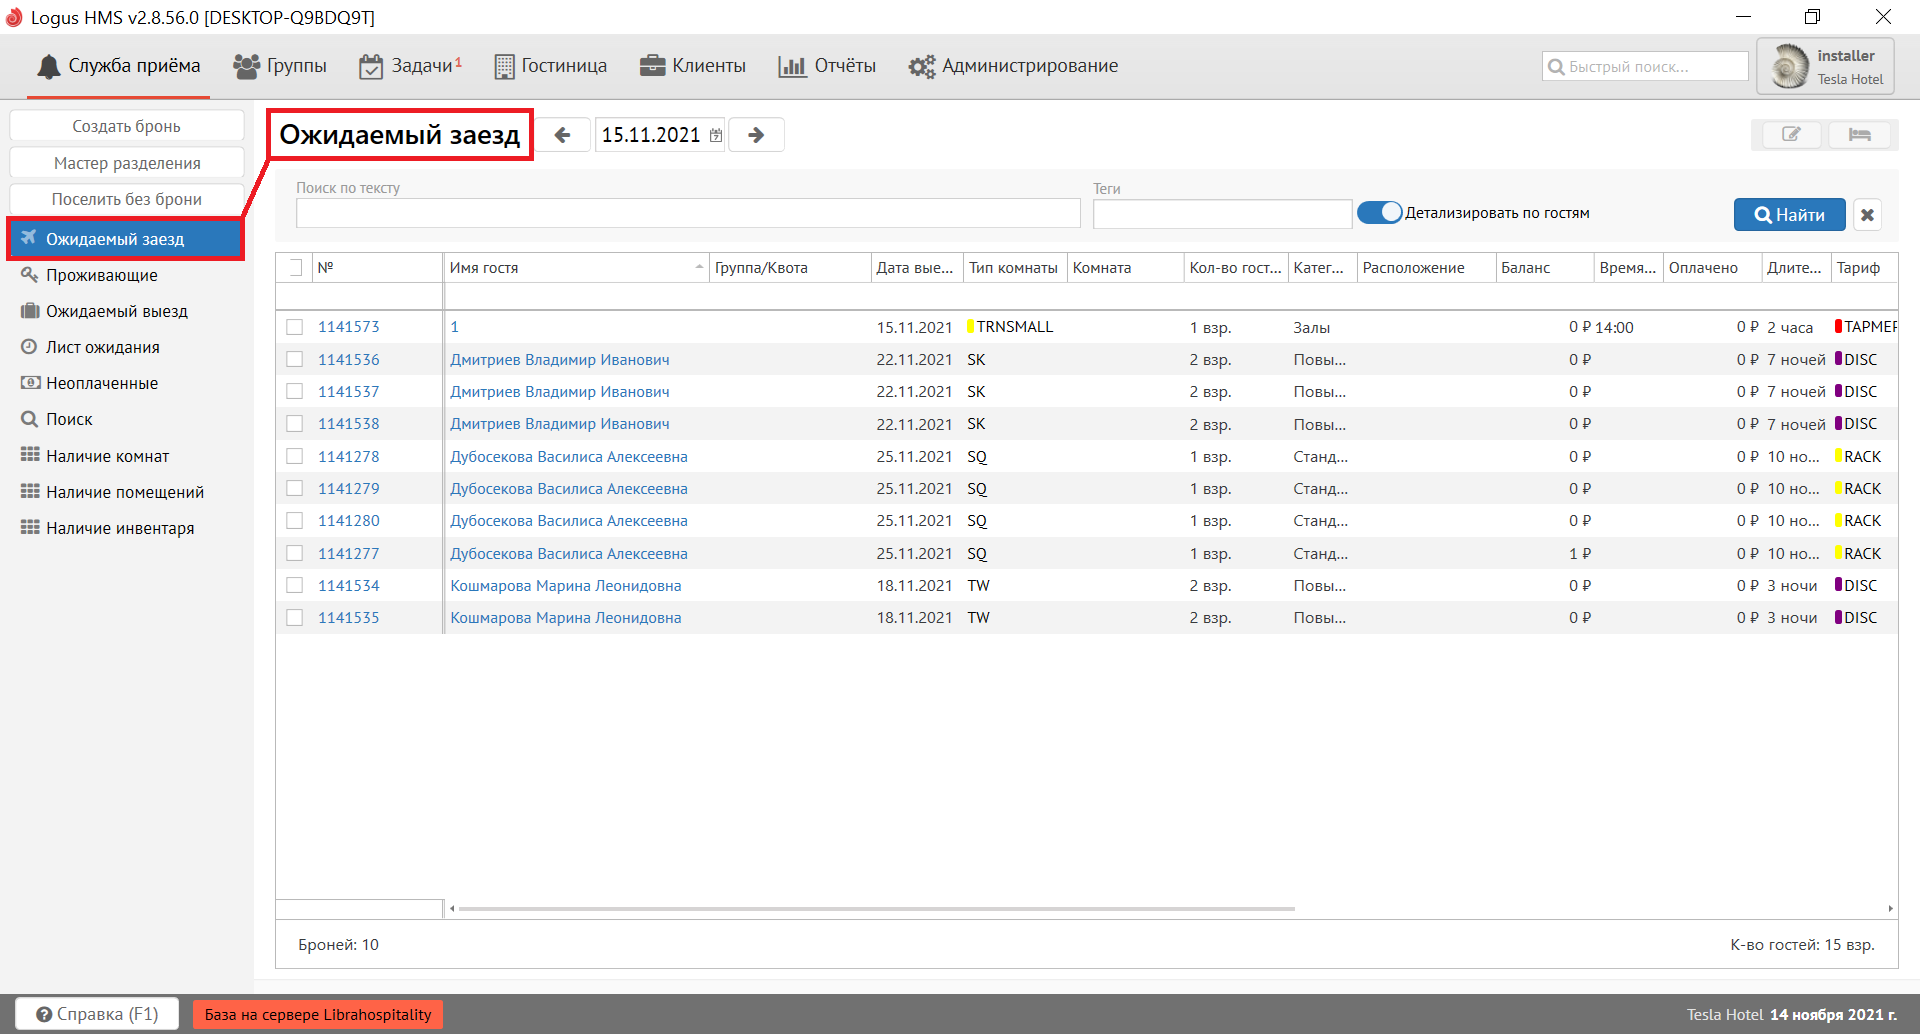Open Ожидаемый выезд from the sidebar
Image resolution: width=1920 pixels, height=1034 pixels.
point(116,311)
